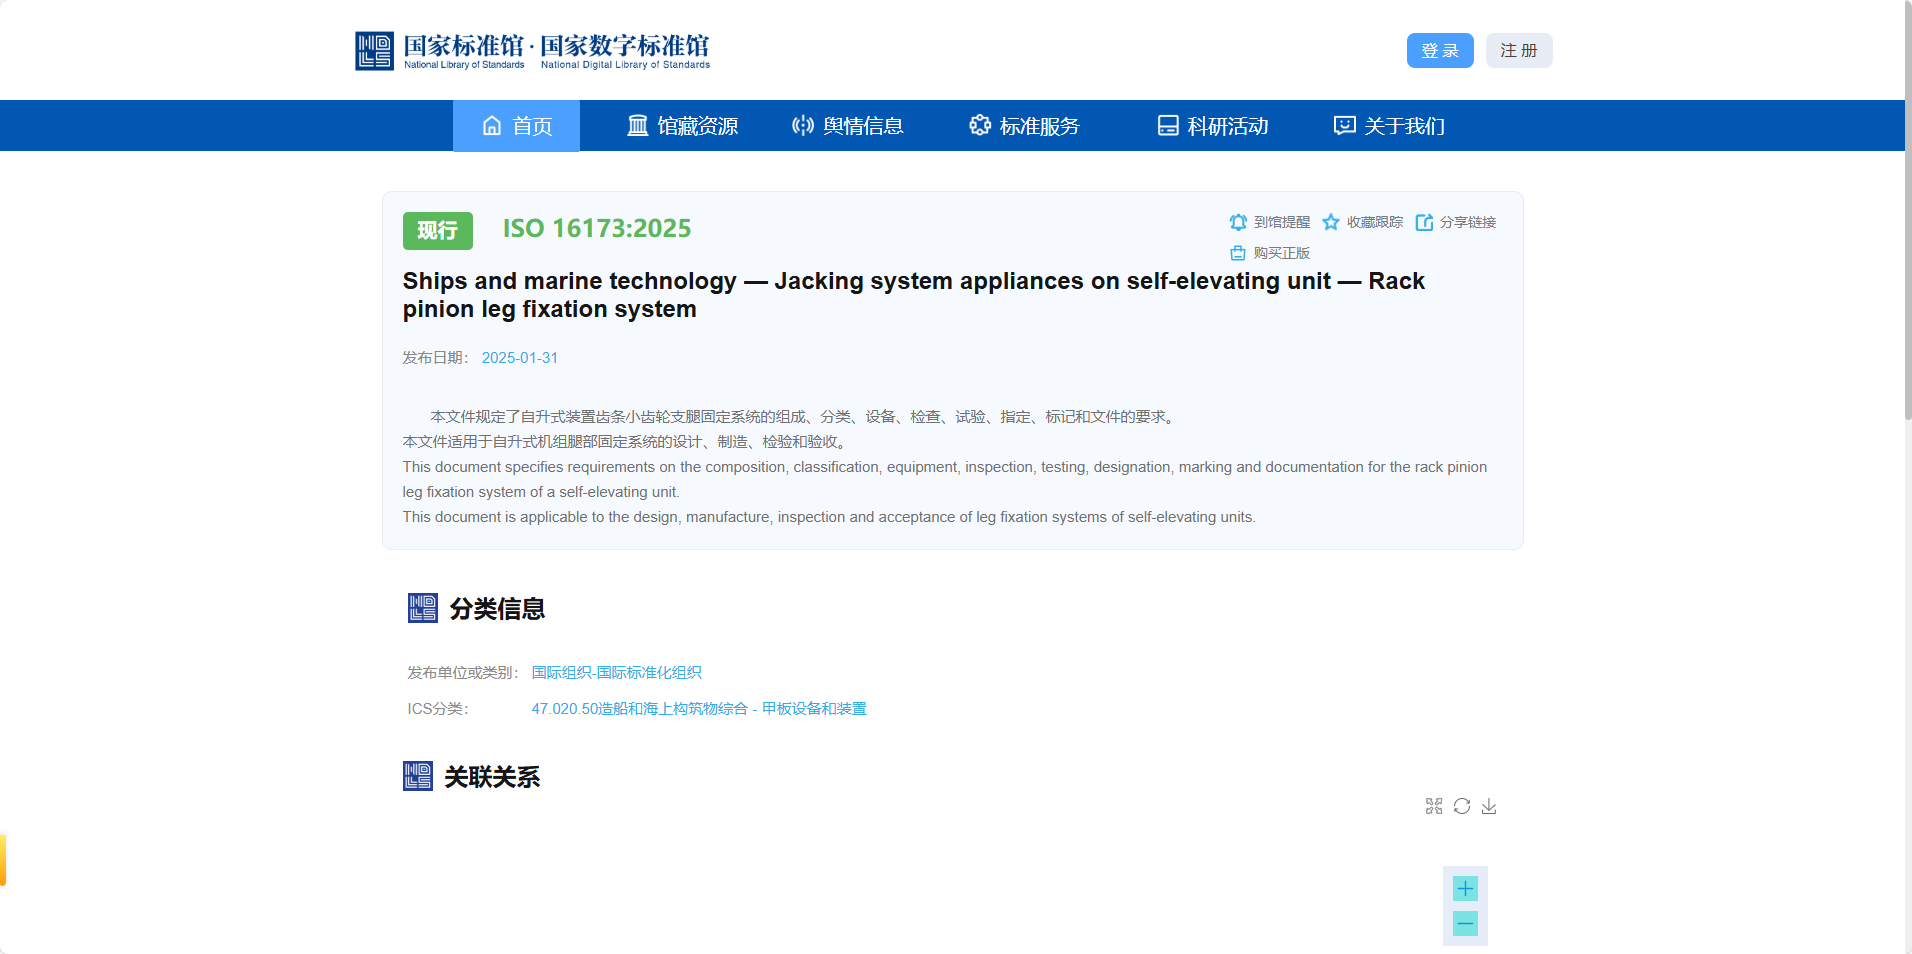Zoom out with the minus button
Screen dimensions: 1912x954
(x=1465, y=924)
